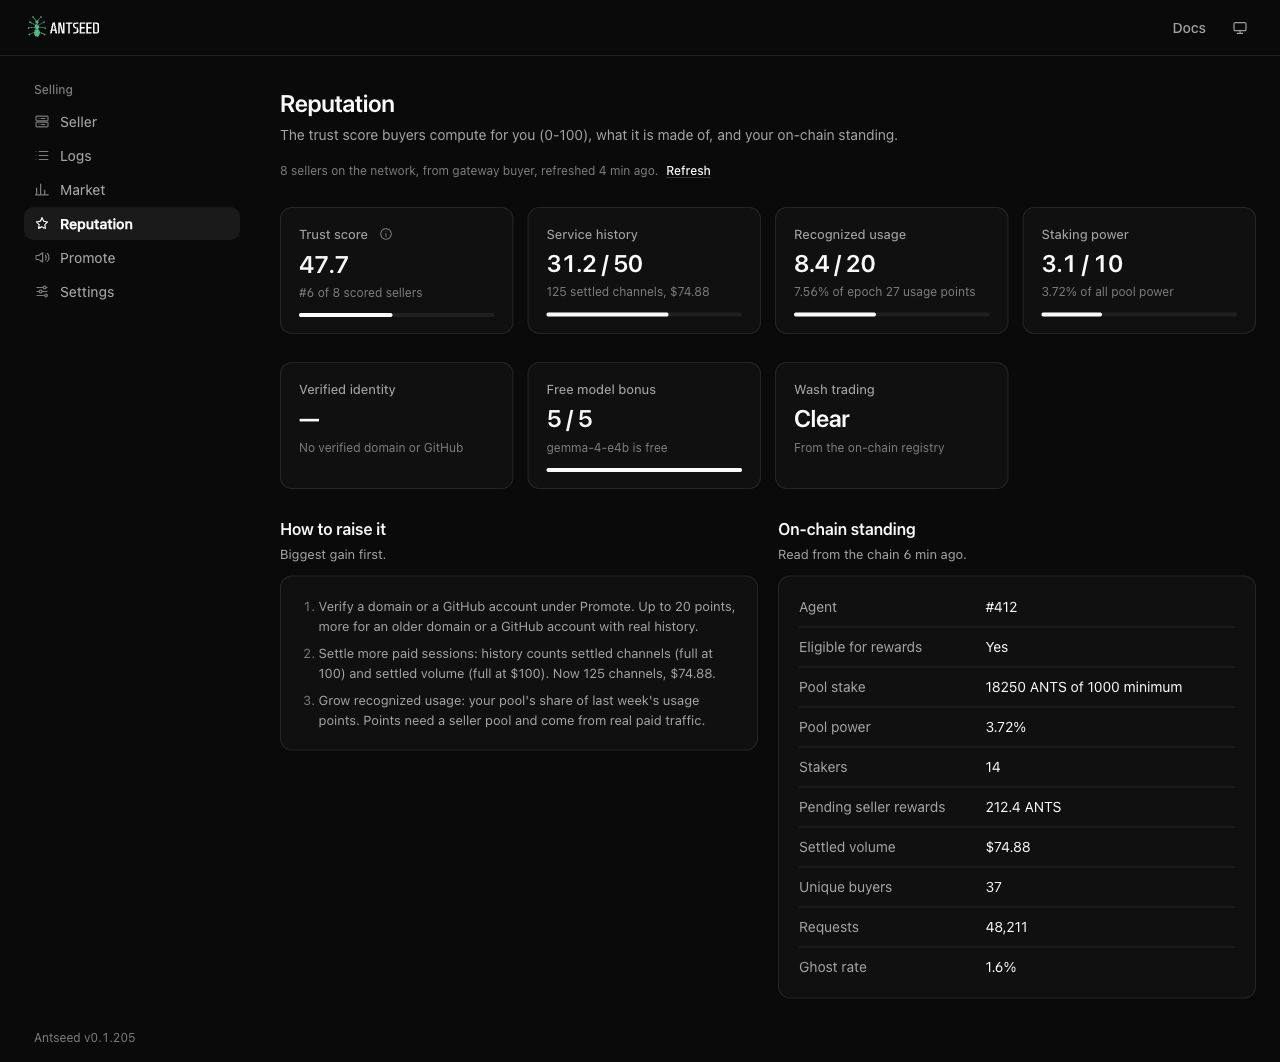The height and width of the screenshot is (1062, 1280).
Task: Click the Promote megaphone icon
Action: point(42,258)
